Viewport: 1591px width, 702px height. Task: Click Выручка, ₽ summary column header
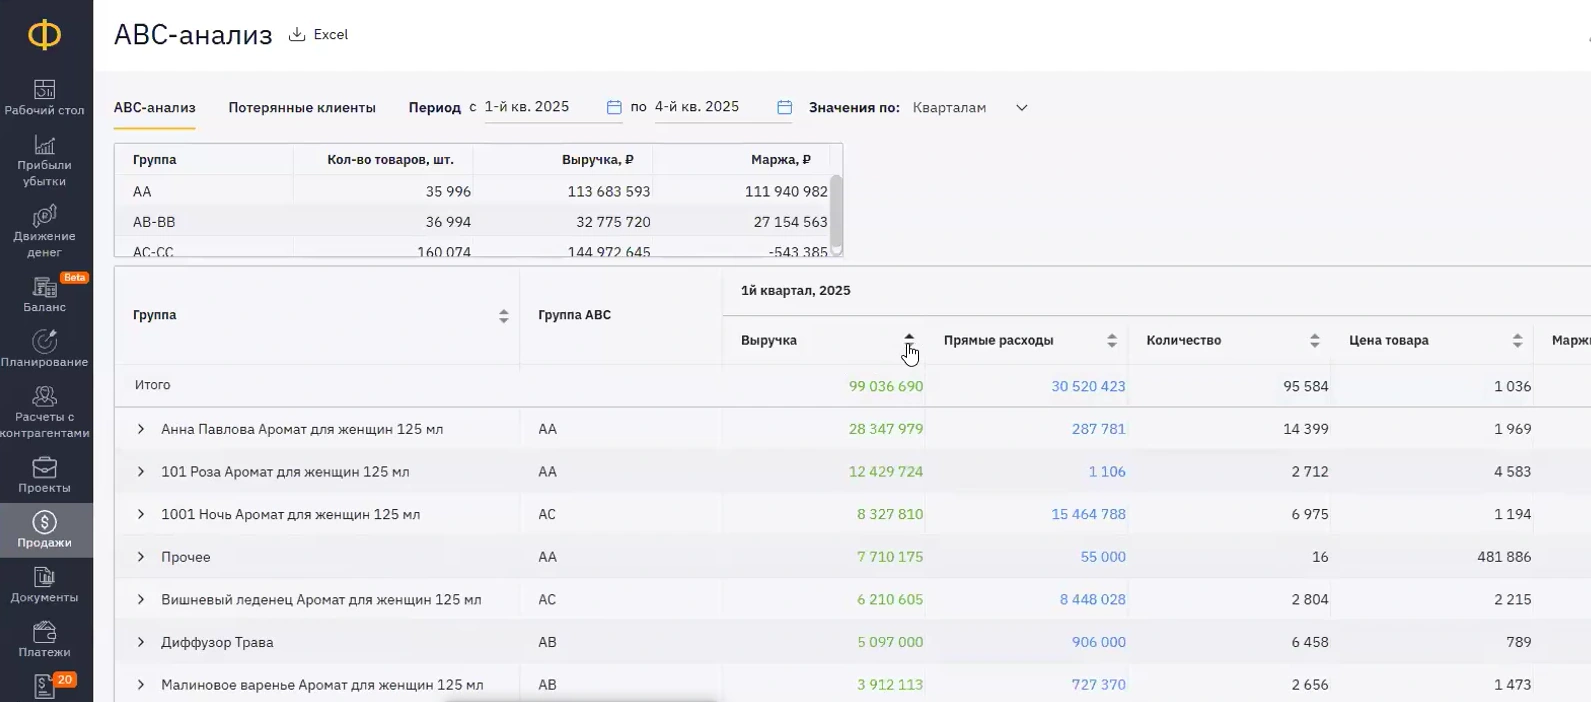click(598, 159)
